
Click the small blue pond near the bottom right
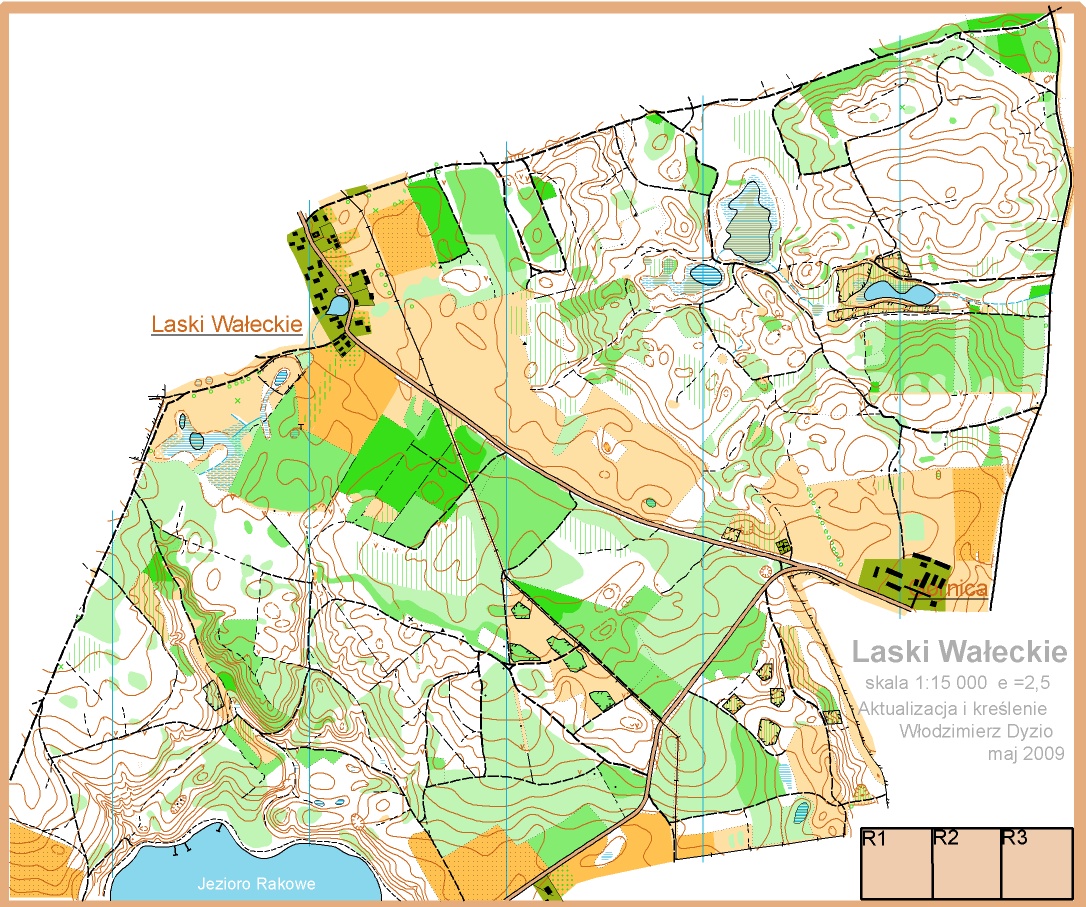pos(801,810)
